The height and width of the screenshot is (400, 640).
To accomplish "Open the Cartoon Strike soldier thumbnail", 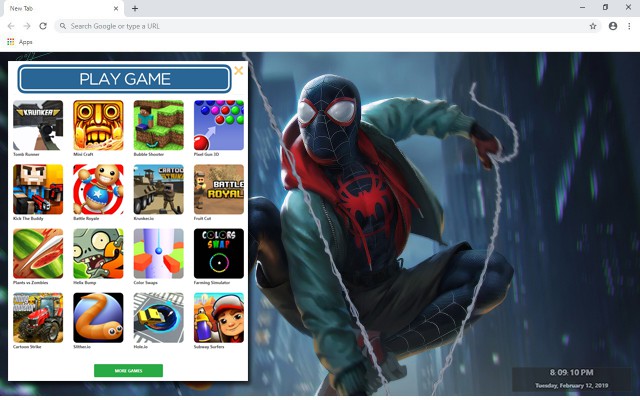I will (159, 189).
